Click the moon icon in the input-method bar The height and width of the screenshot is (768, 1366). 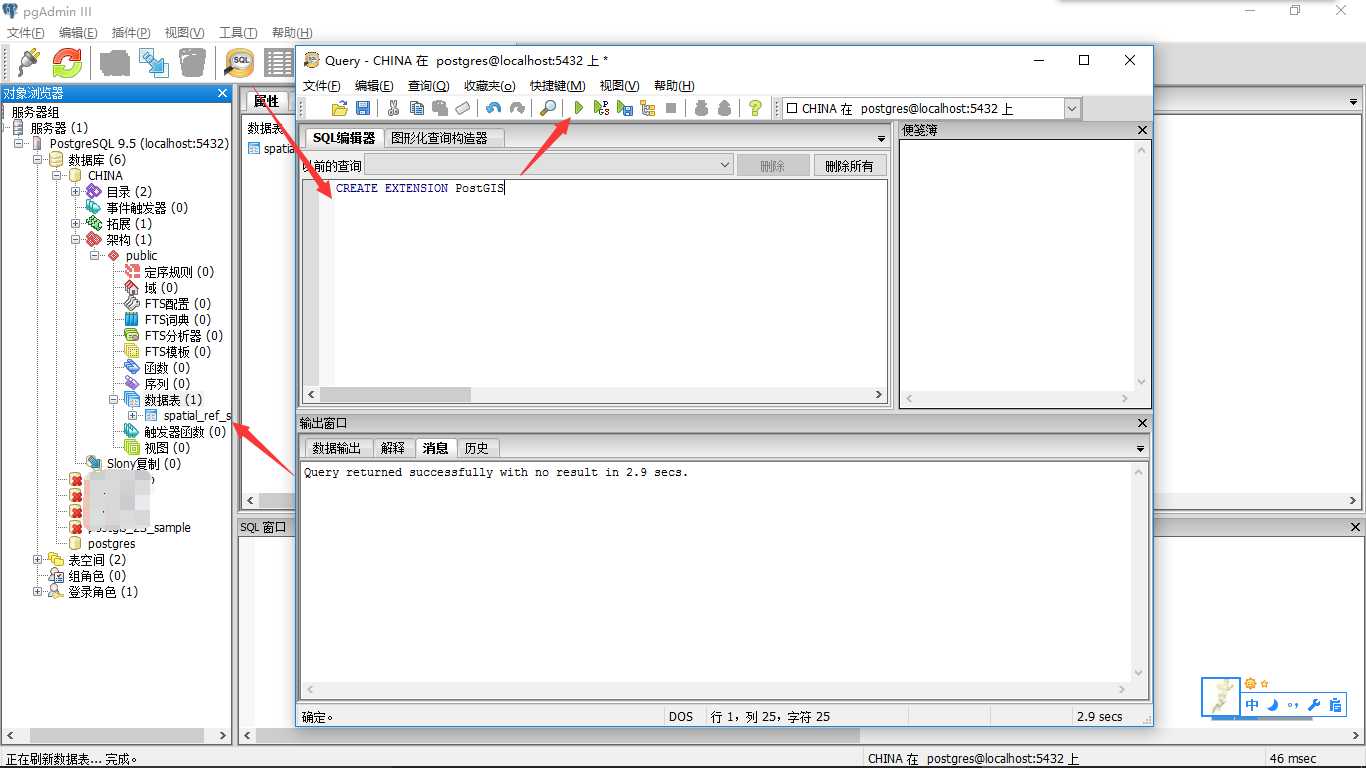[x=1273, y=705]
